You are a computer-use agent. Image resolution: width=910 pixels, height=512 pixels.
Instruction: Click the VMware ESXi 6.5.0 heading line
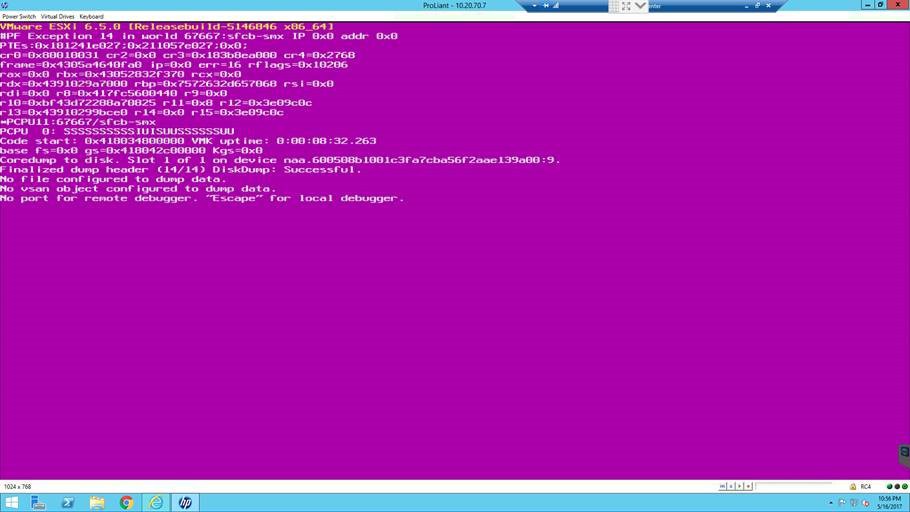pyautogui.click(x=167, y=27)
